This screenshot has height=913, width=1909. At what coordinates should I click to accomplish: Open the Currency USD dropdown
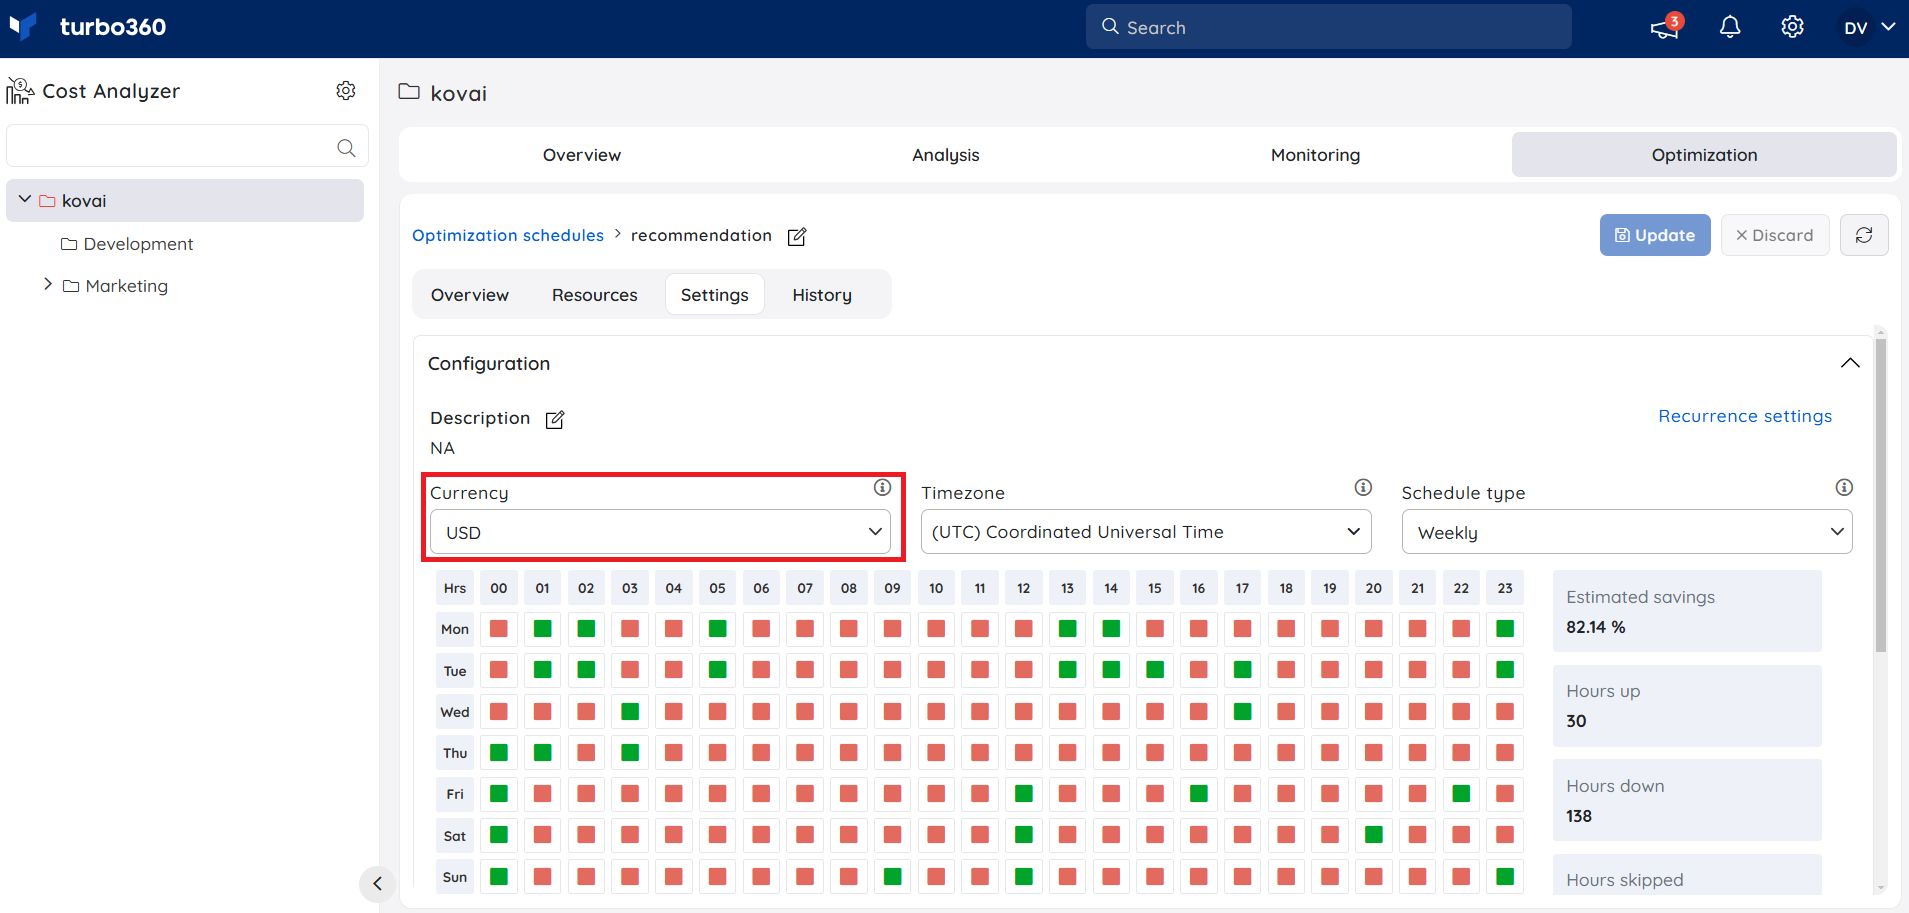660,532
